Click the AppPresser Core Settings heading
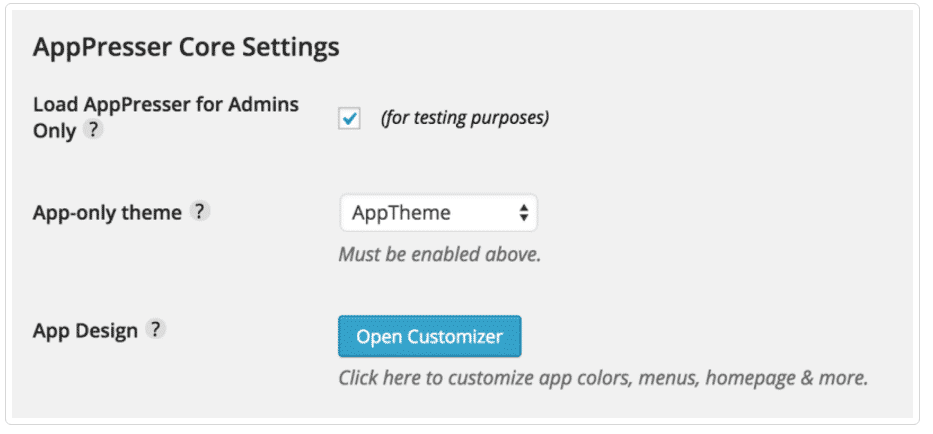The height and width of the screenshot is (434, 933). [186, 47]
